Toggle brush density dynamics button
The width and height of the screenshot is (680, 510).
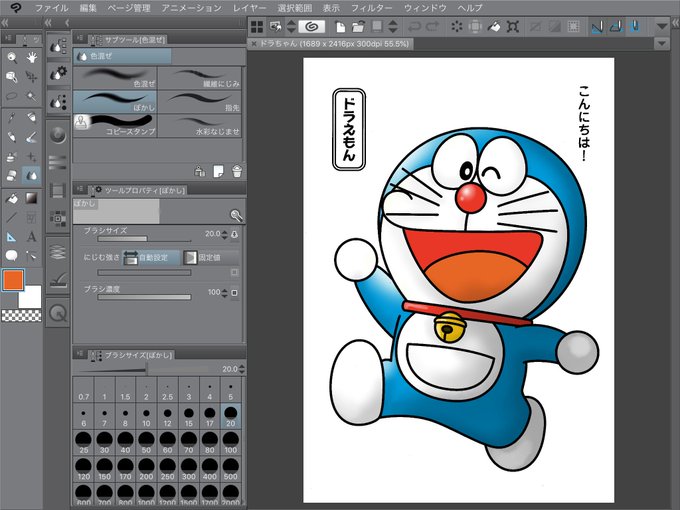(x=235, y=293)
